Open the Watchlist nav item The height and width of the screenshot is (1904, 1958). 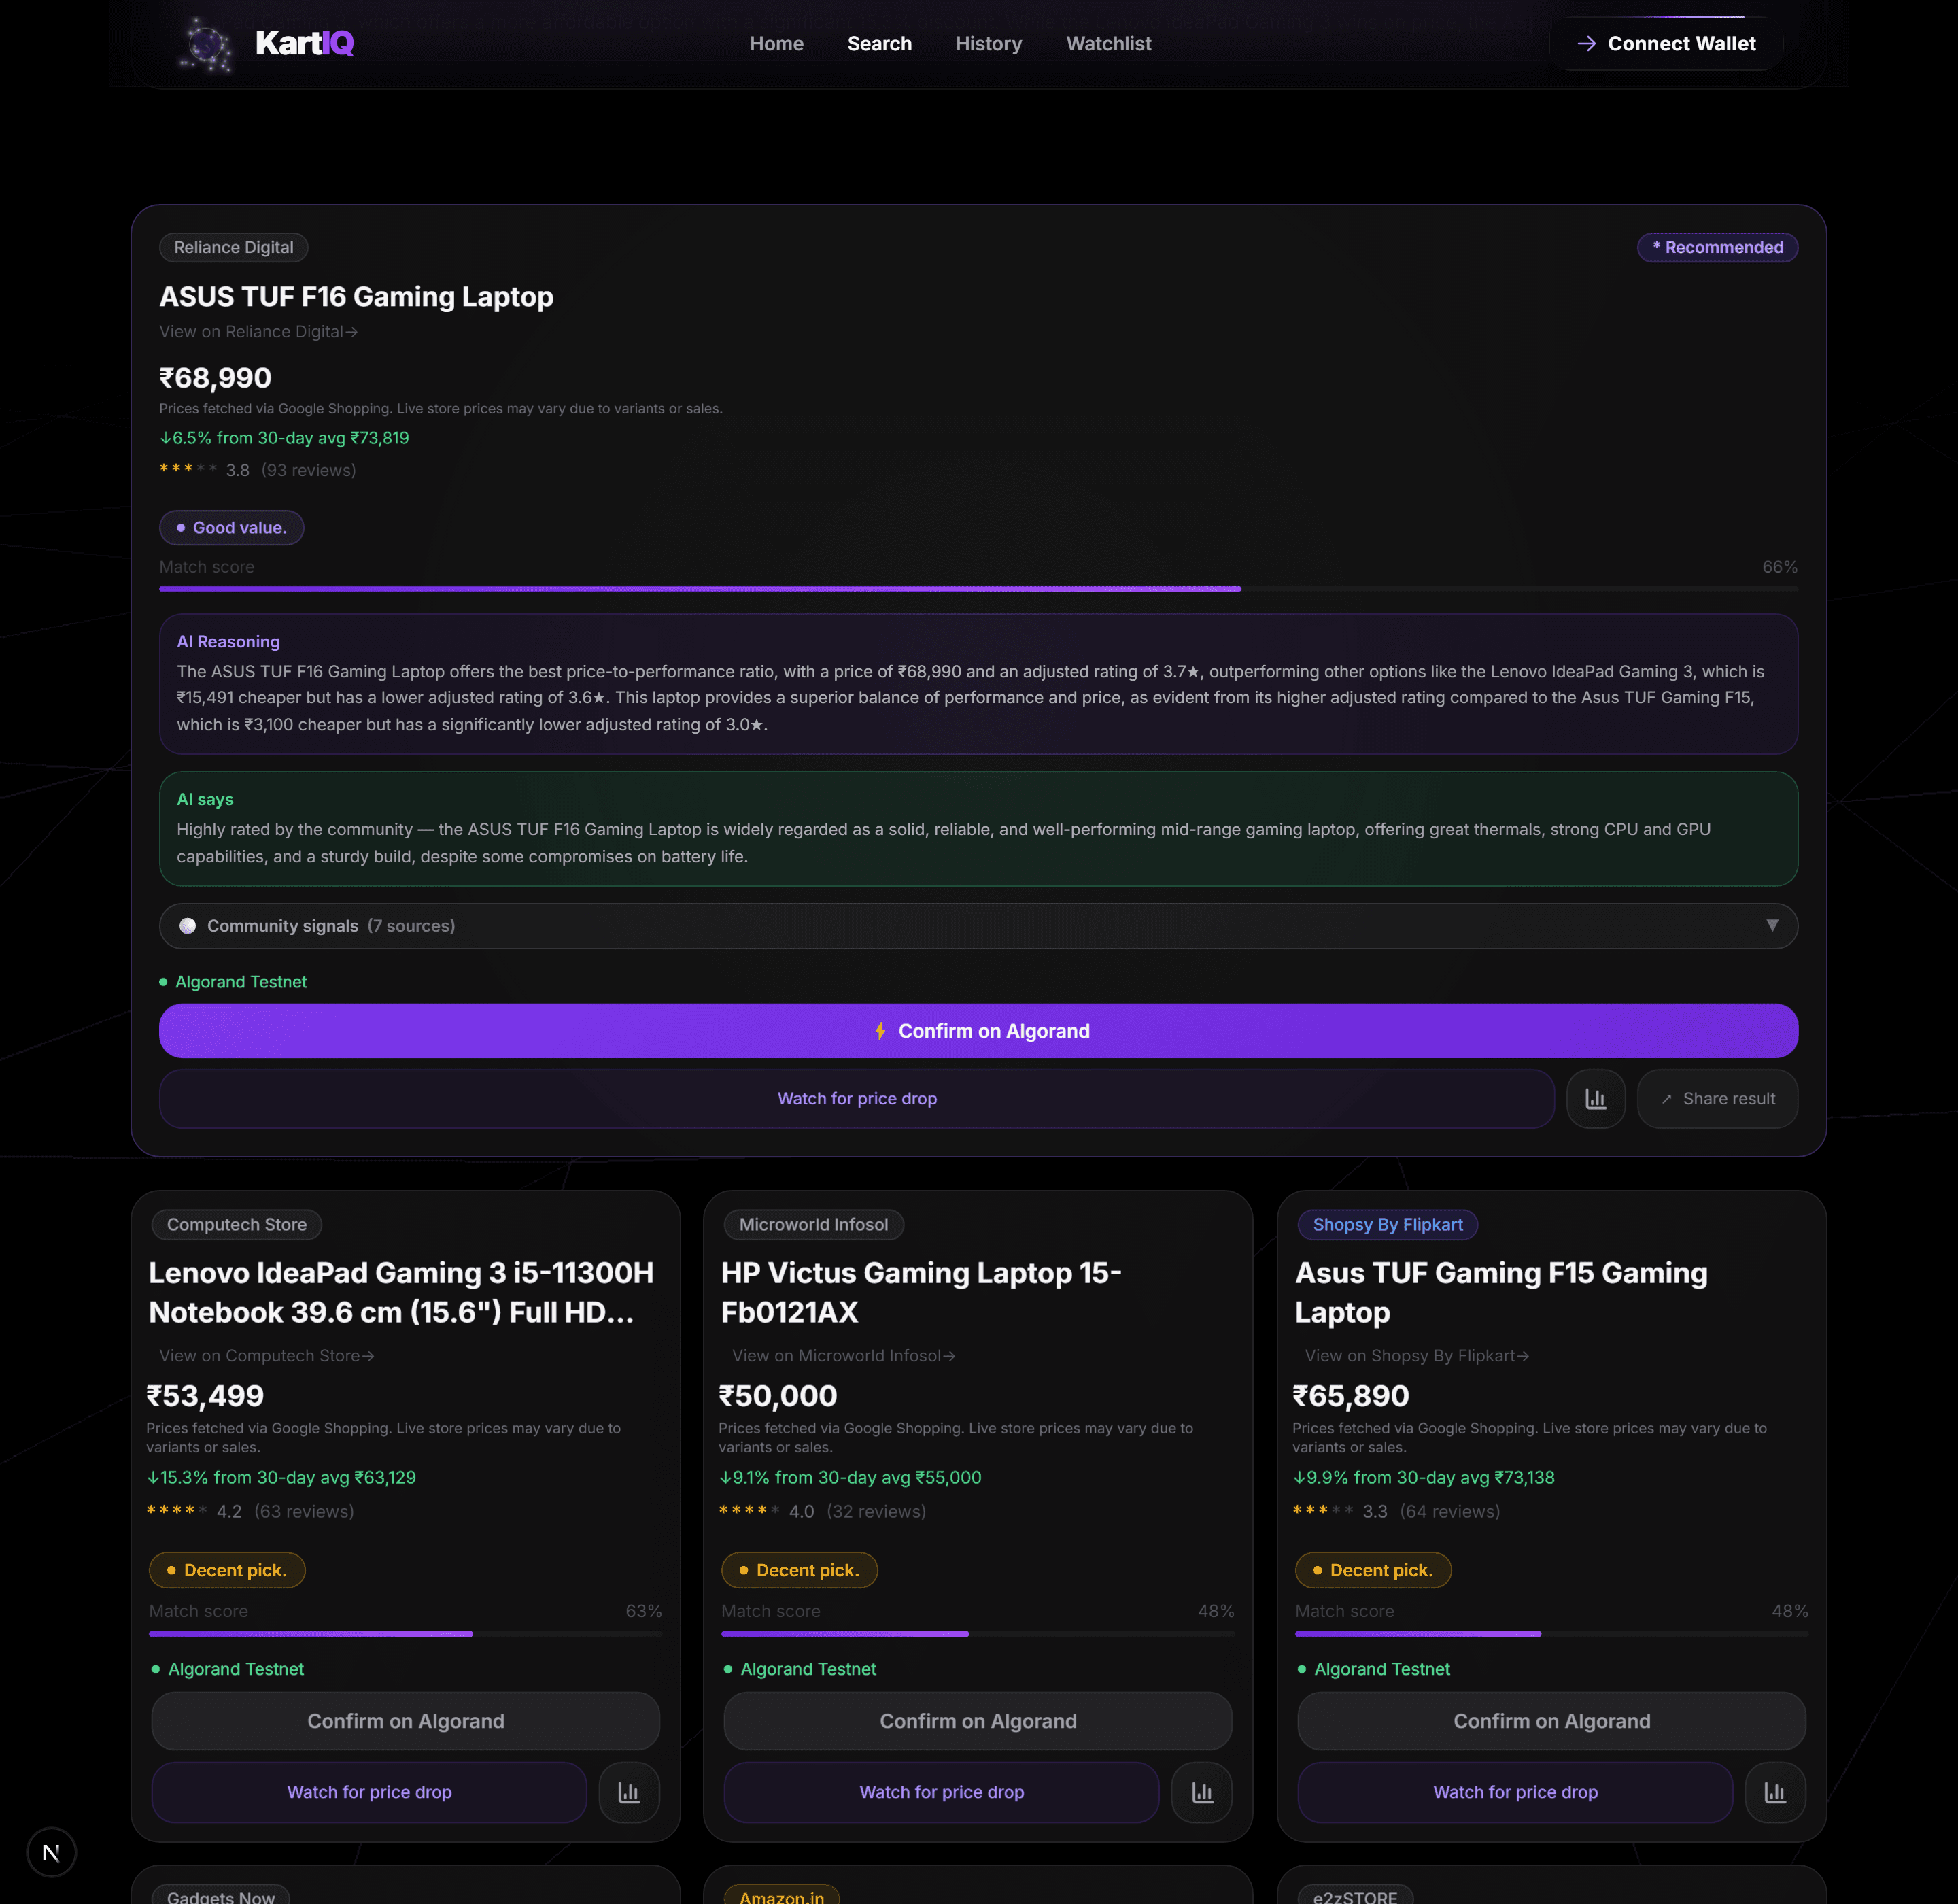coord(1108,44)
